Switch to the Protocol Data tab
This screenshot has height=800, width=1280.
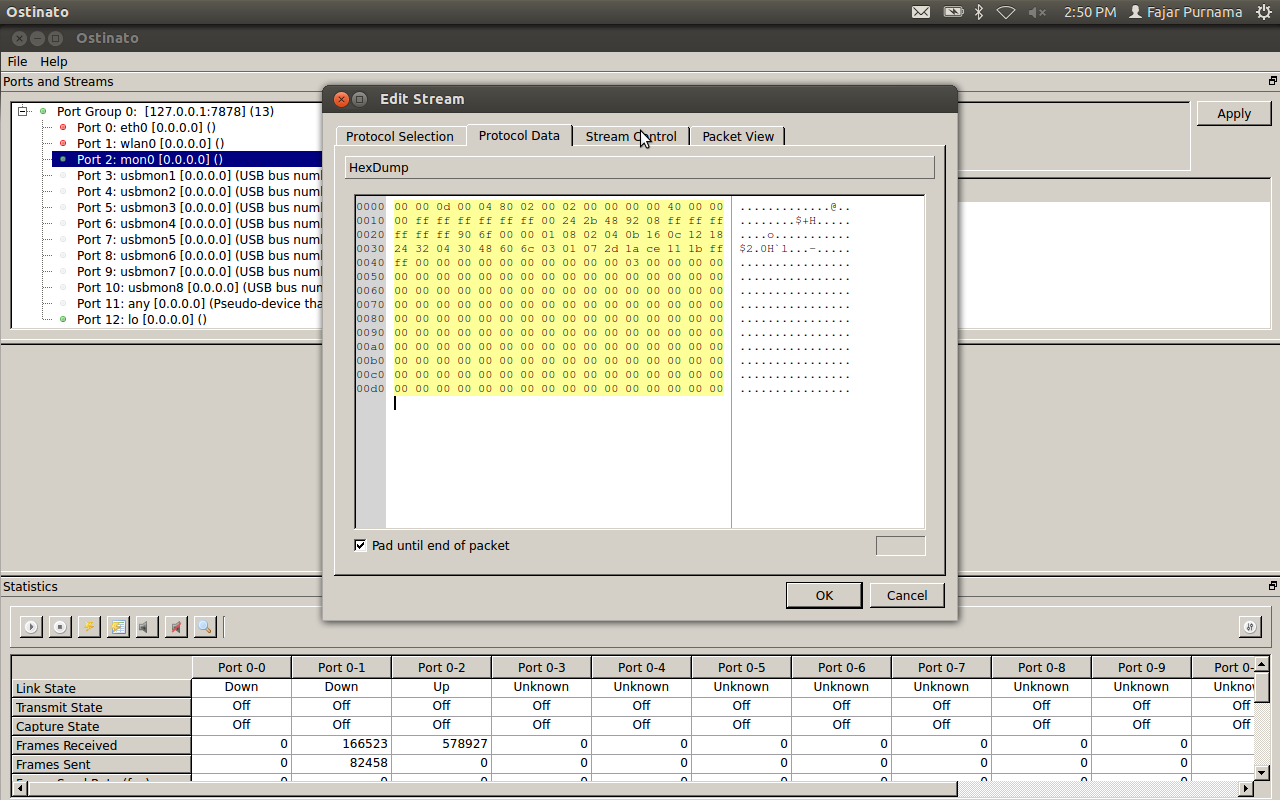coord(519,135)
